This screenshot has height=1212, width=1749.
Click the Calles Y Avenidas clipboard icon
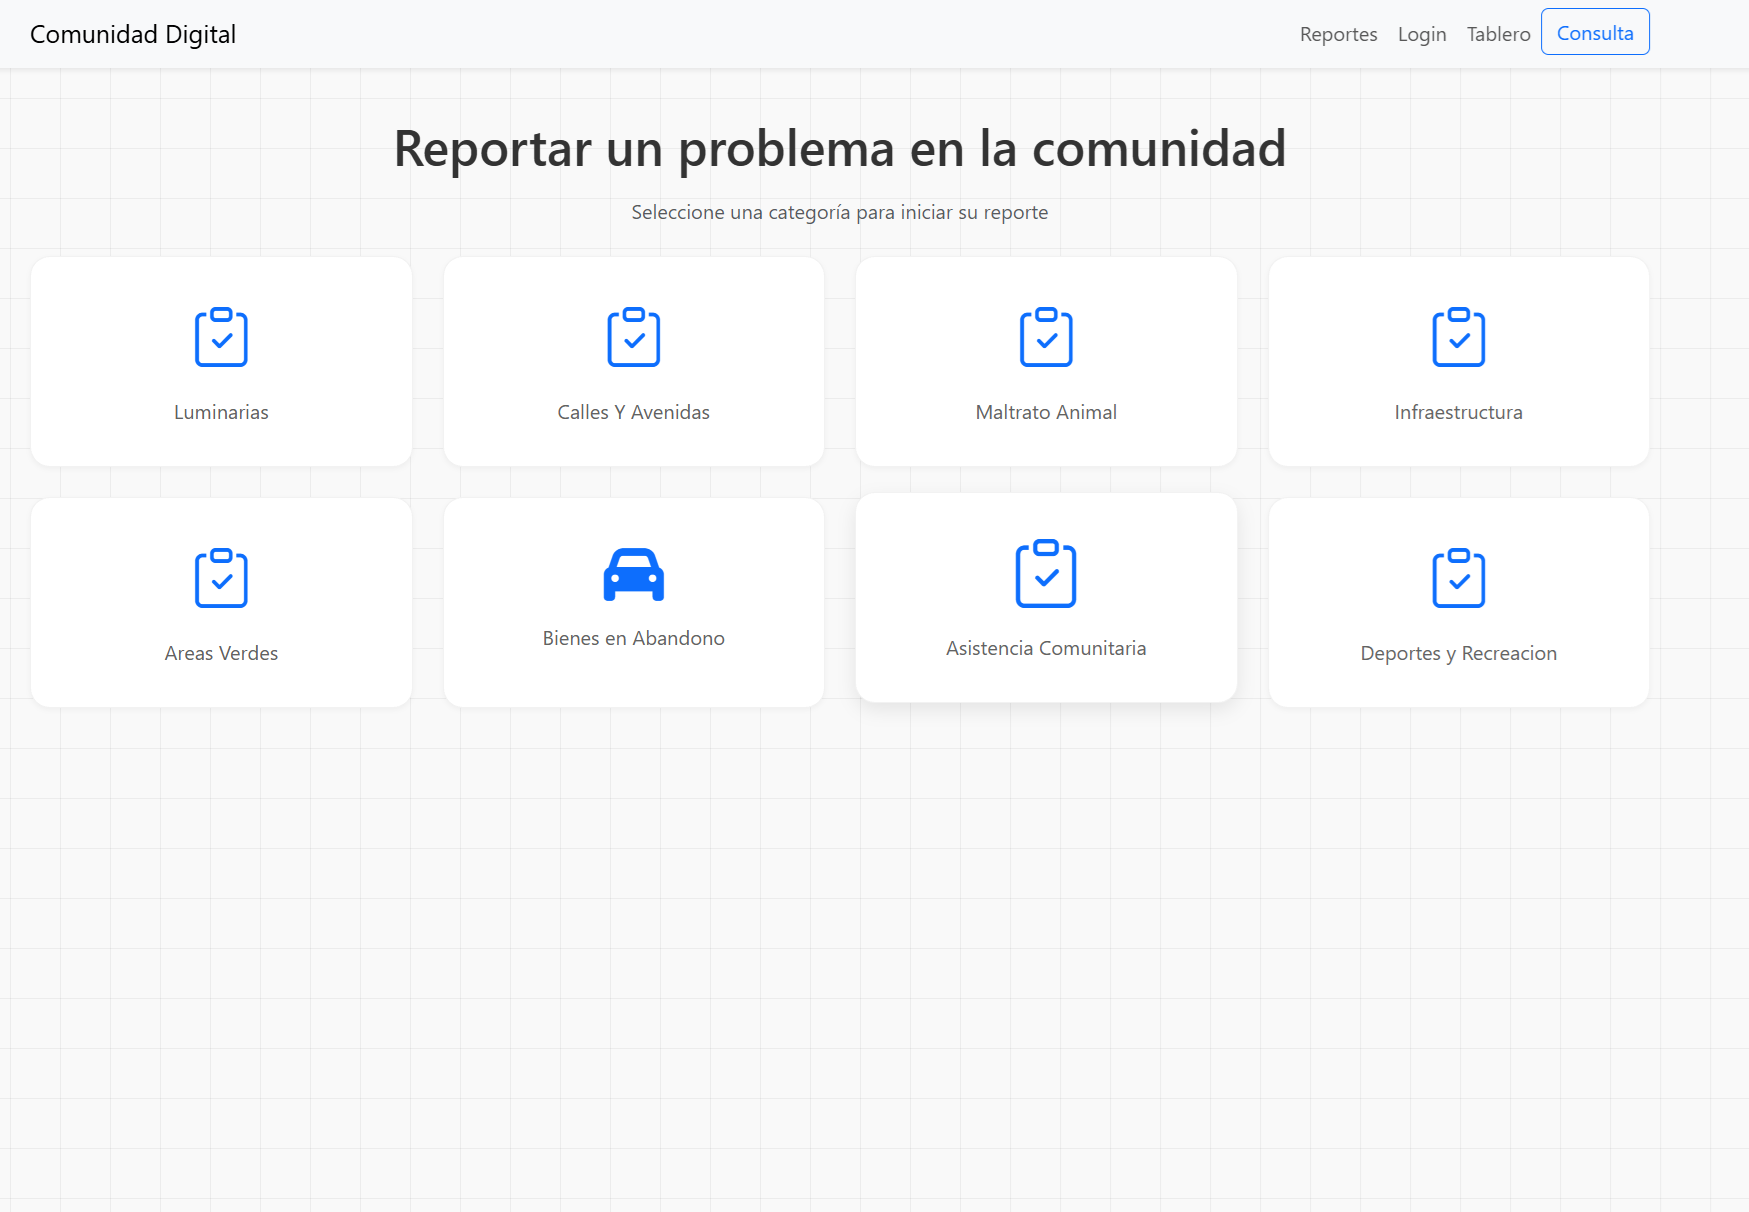tap(633, 337)
